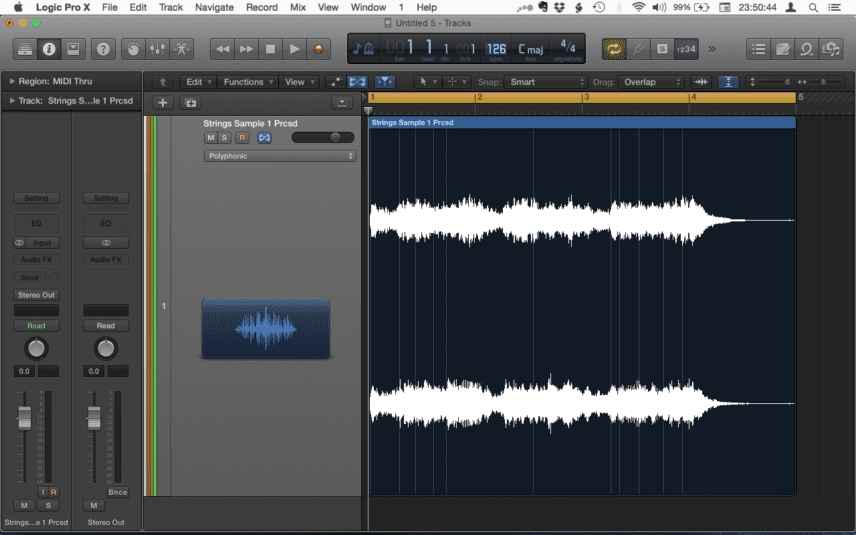
Task: Open the Record menu in menu bar
Action: coord(261,7)
